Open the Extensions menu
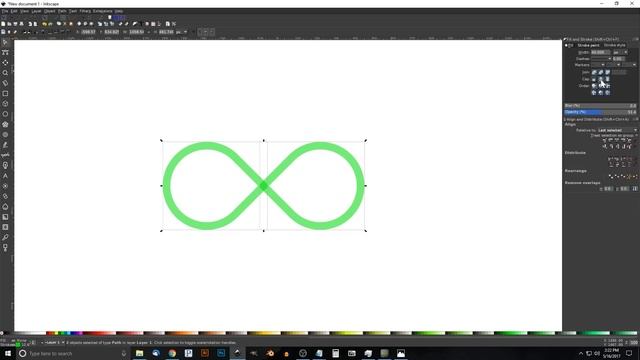The width and height of the screenshot is (640, 360). pos(102,11)
